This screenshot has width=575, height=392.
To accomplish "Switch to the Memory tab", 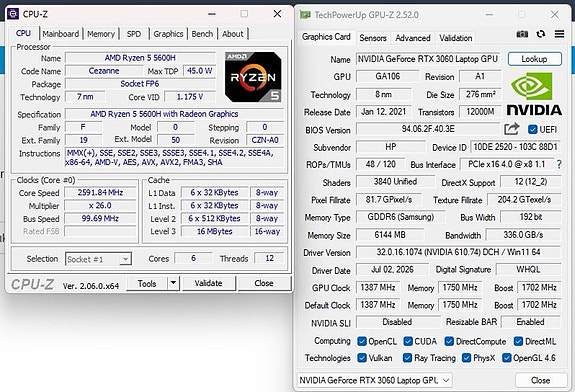I will click(x=101, y=34).
